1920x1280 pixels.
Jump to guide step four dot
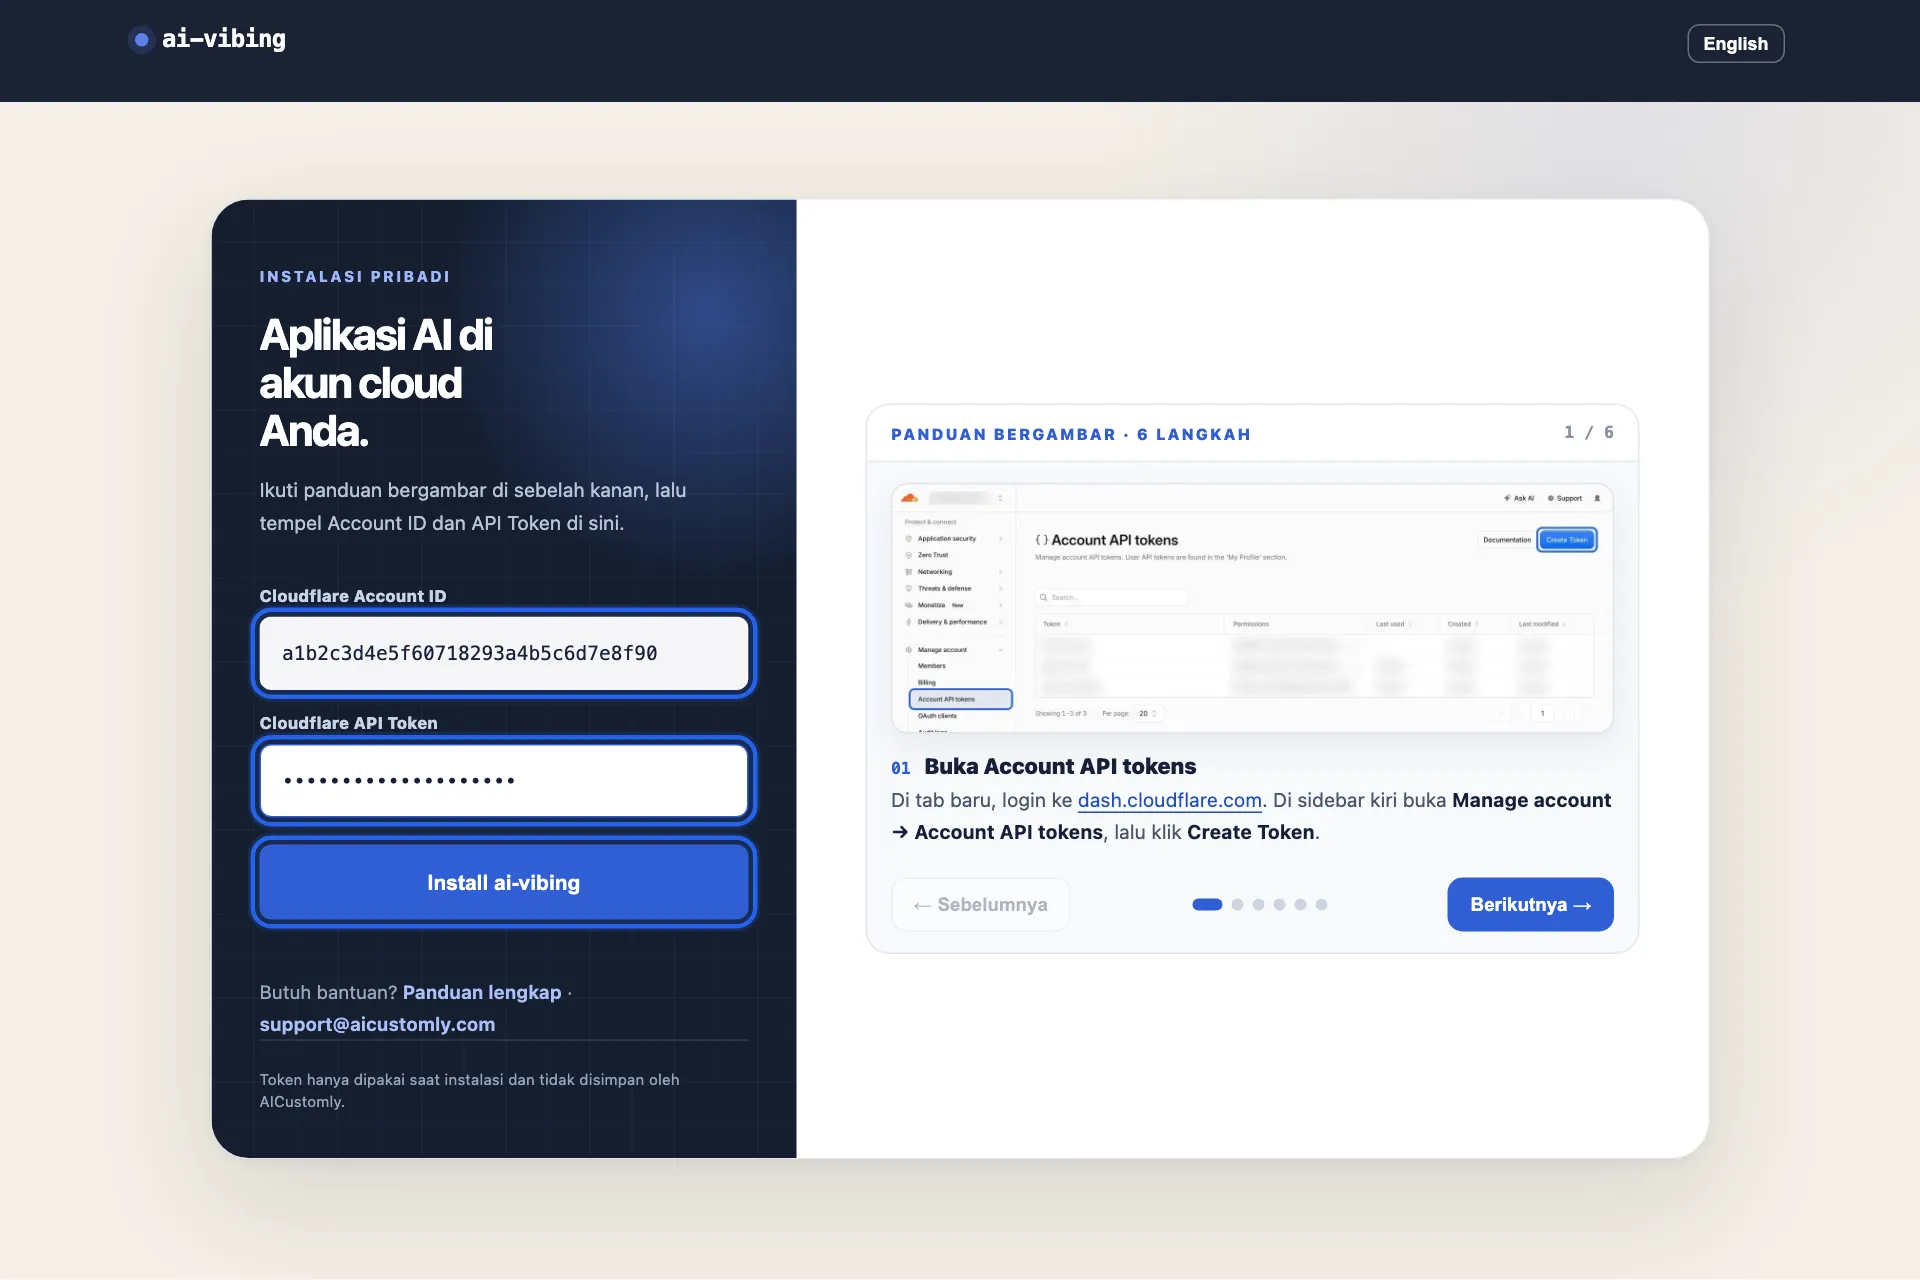tap(1280, 904)
